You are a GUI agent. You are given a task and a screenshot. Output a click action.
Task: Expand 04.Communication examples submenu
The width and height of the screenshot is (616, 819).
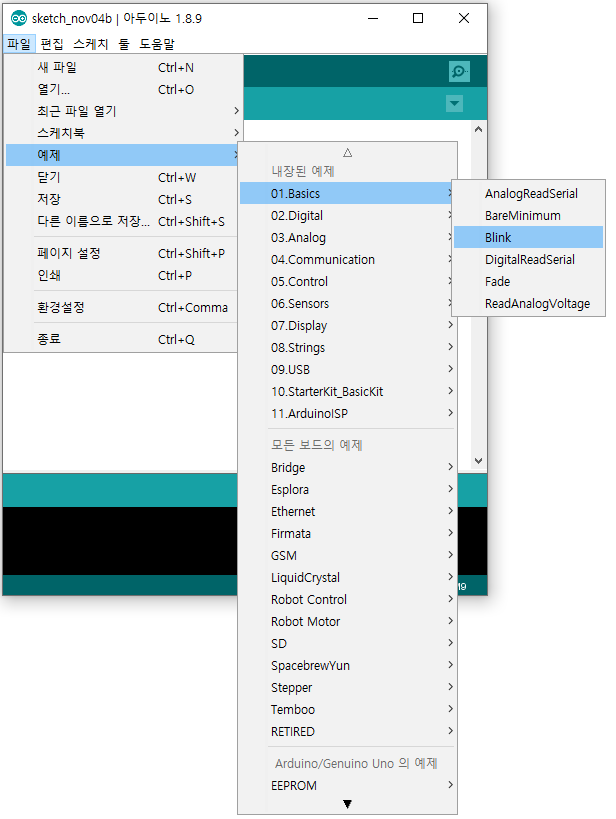pos(347,260)
